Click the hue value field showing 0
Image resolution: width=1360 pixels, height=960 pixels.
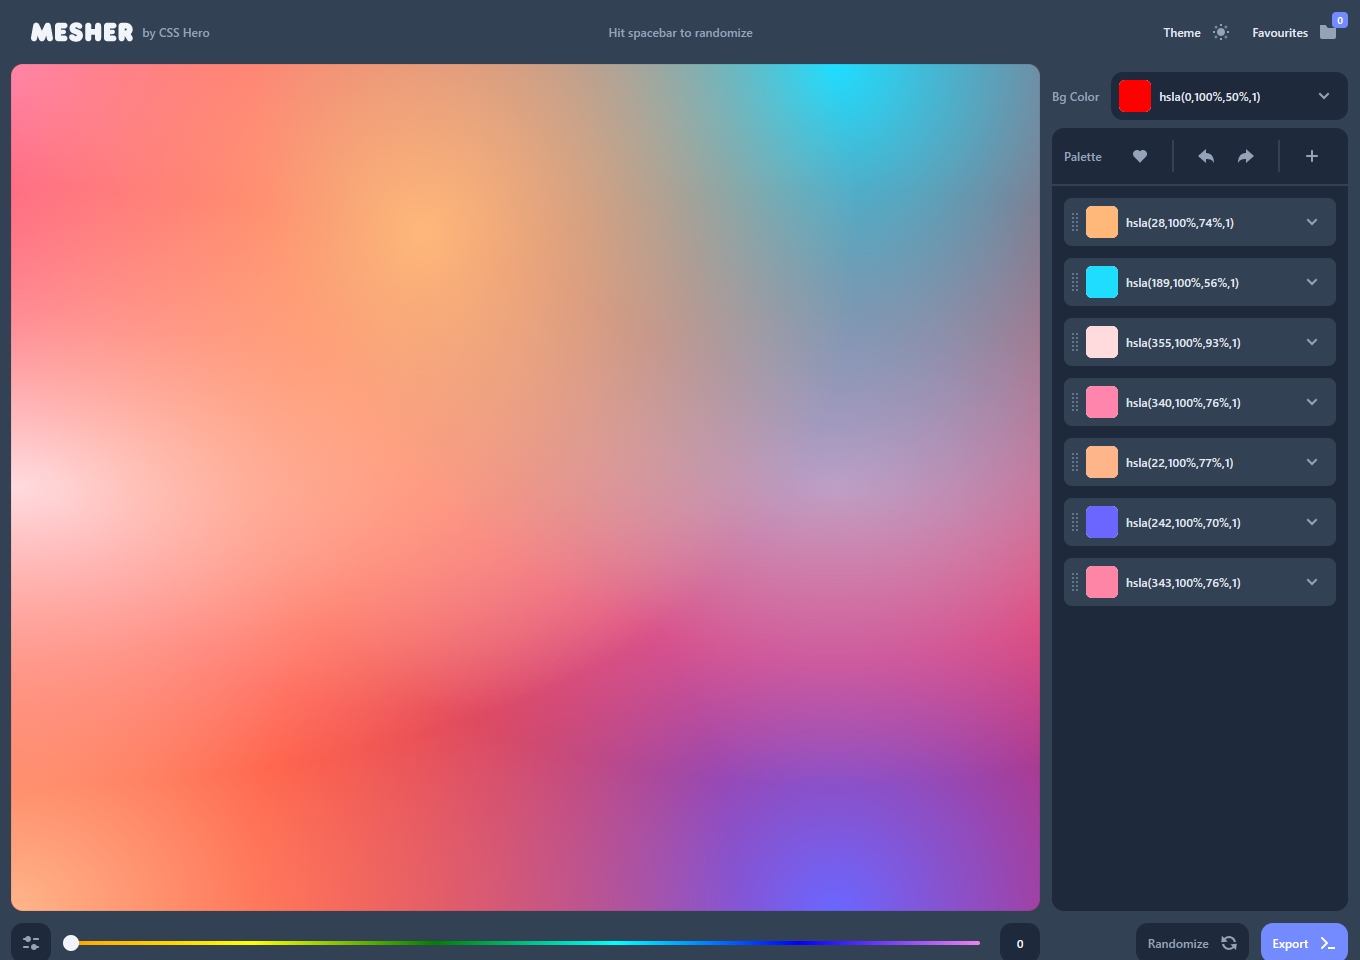coord(1020,943)
